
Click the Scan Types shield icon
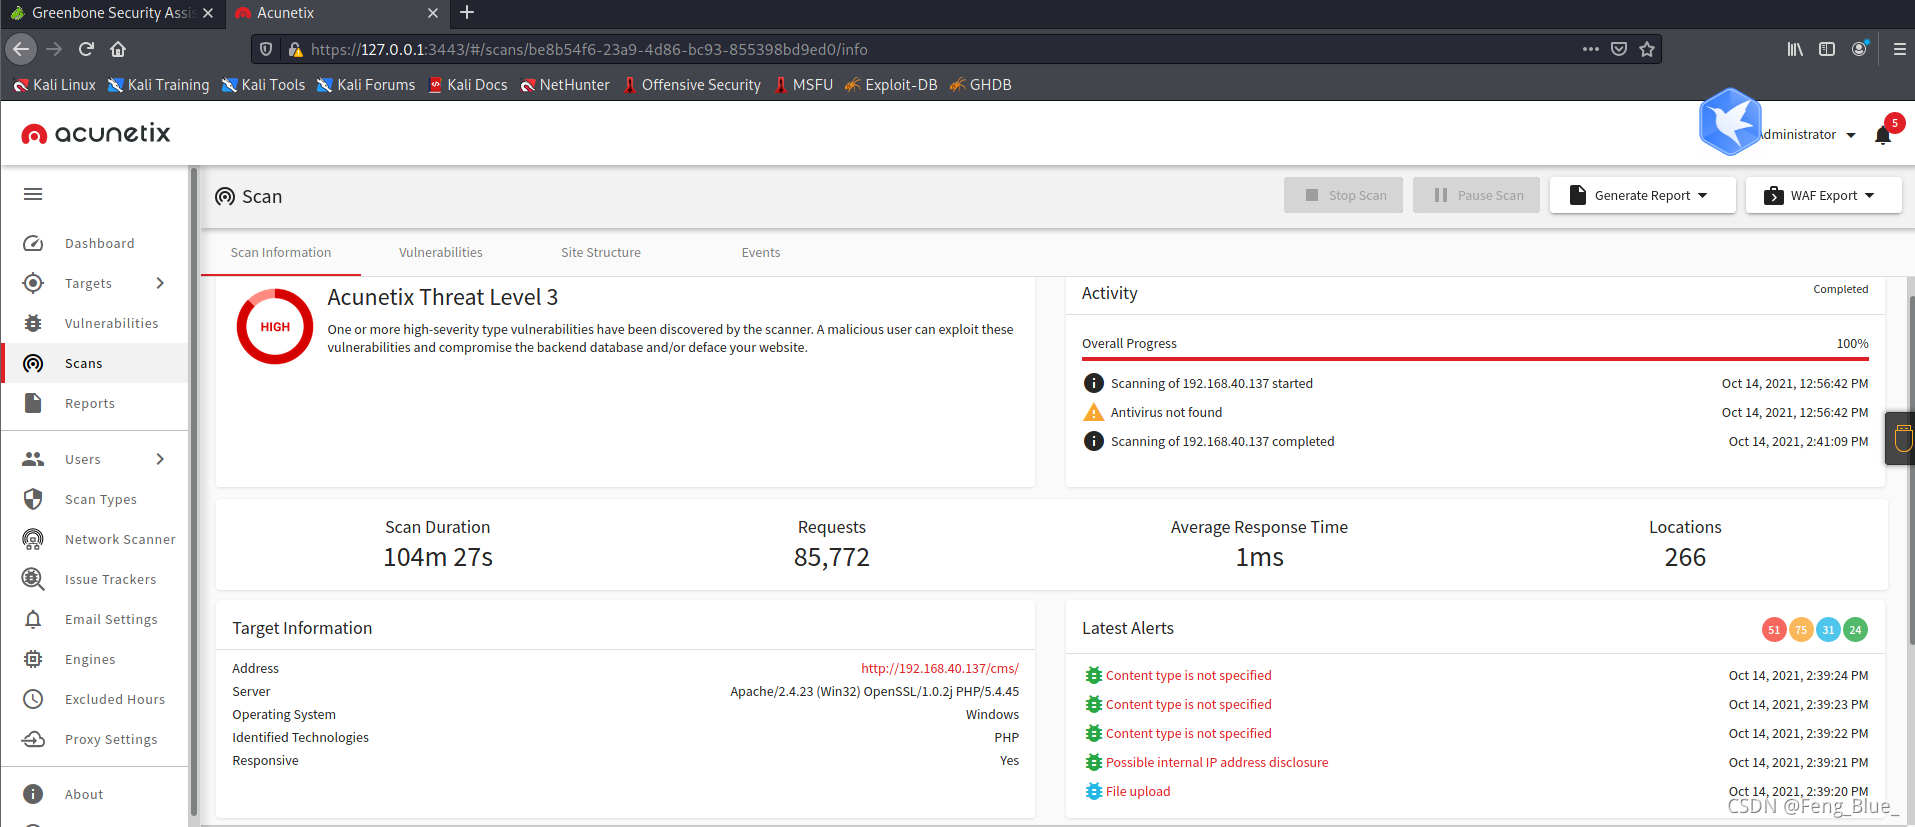pos(33,499)
